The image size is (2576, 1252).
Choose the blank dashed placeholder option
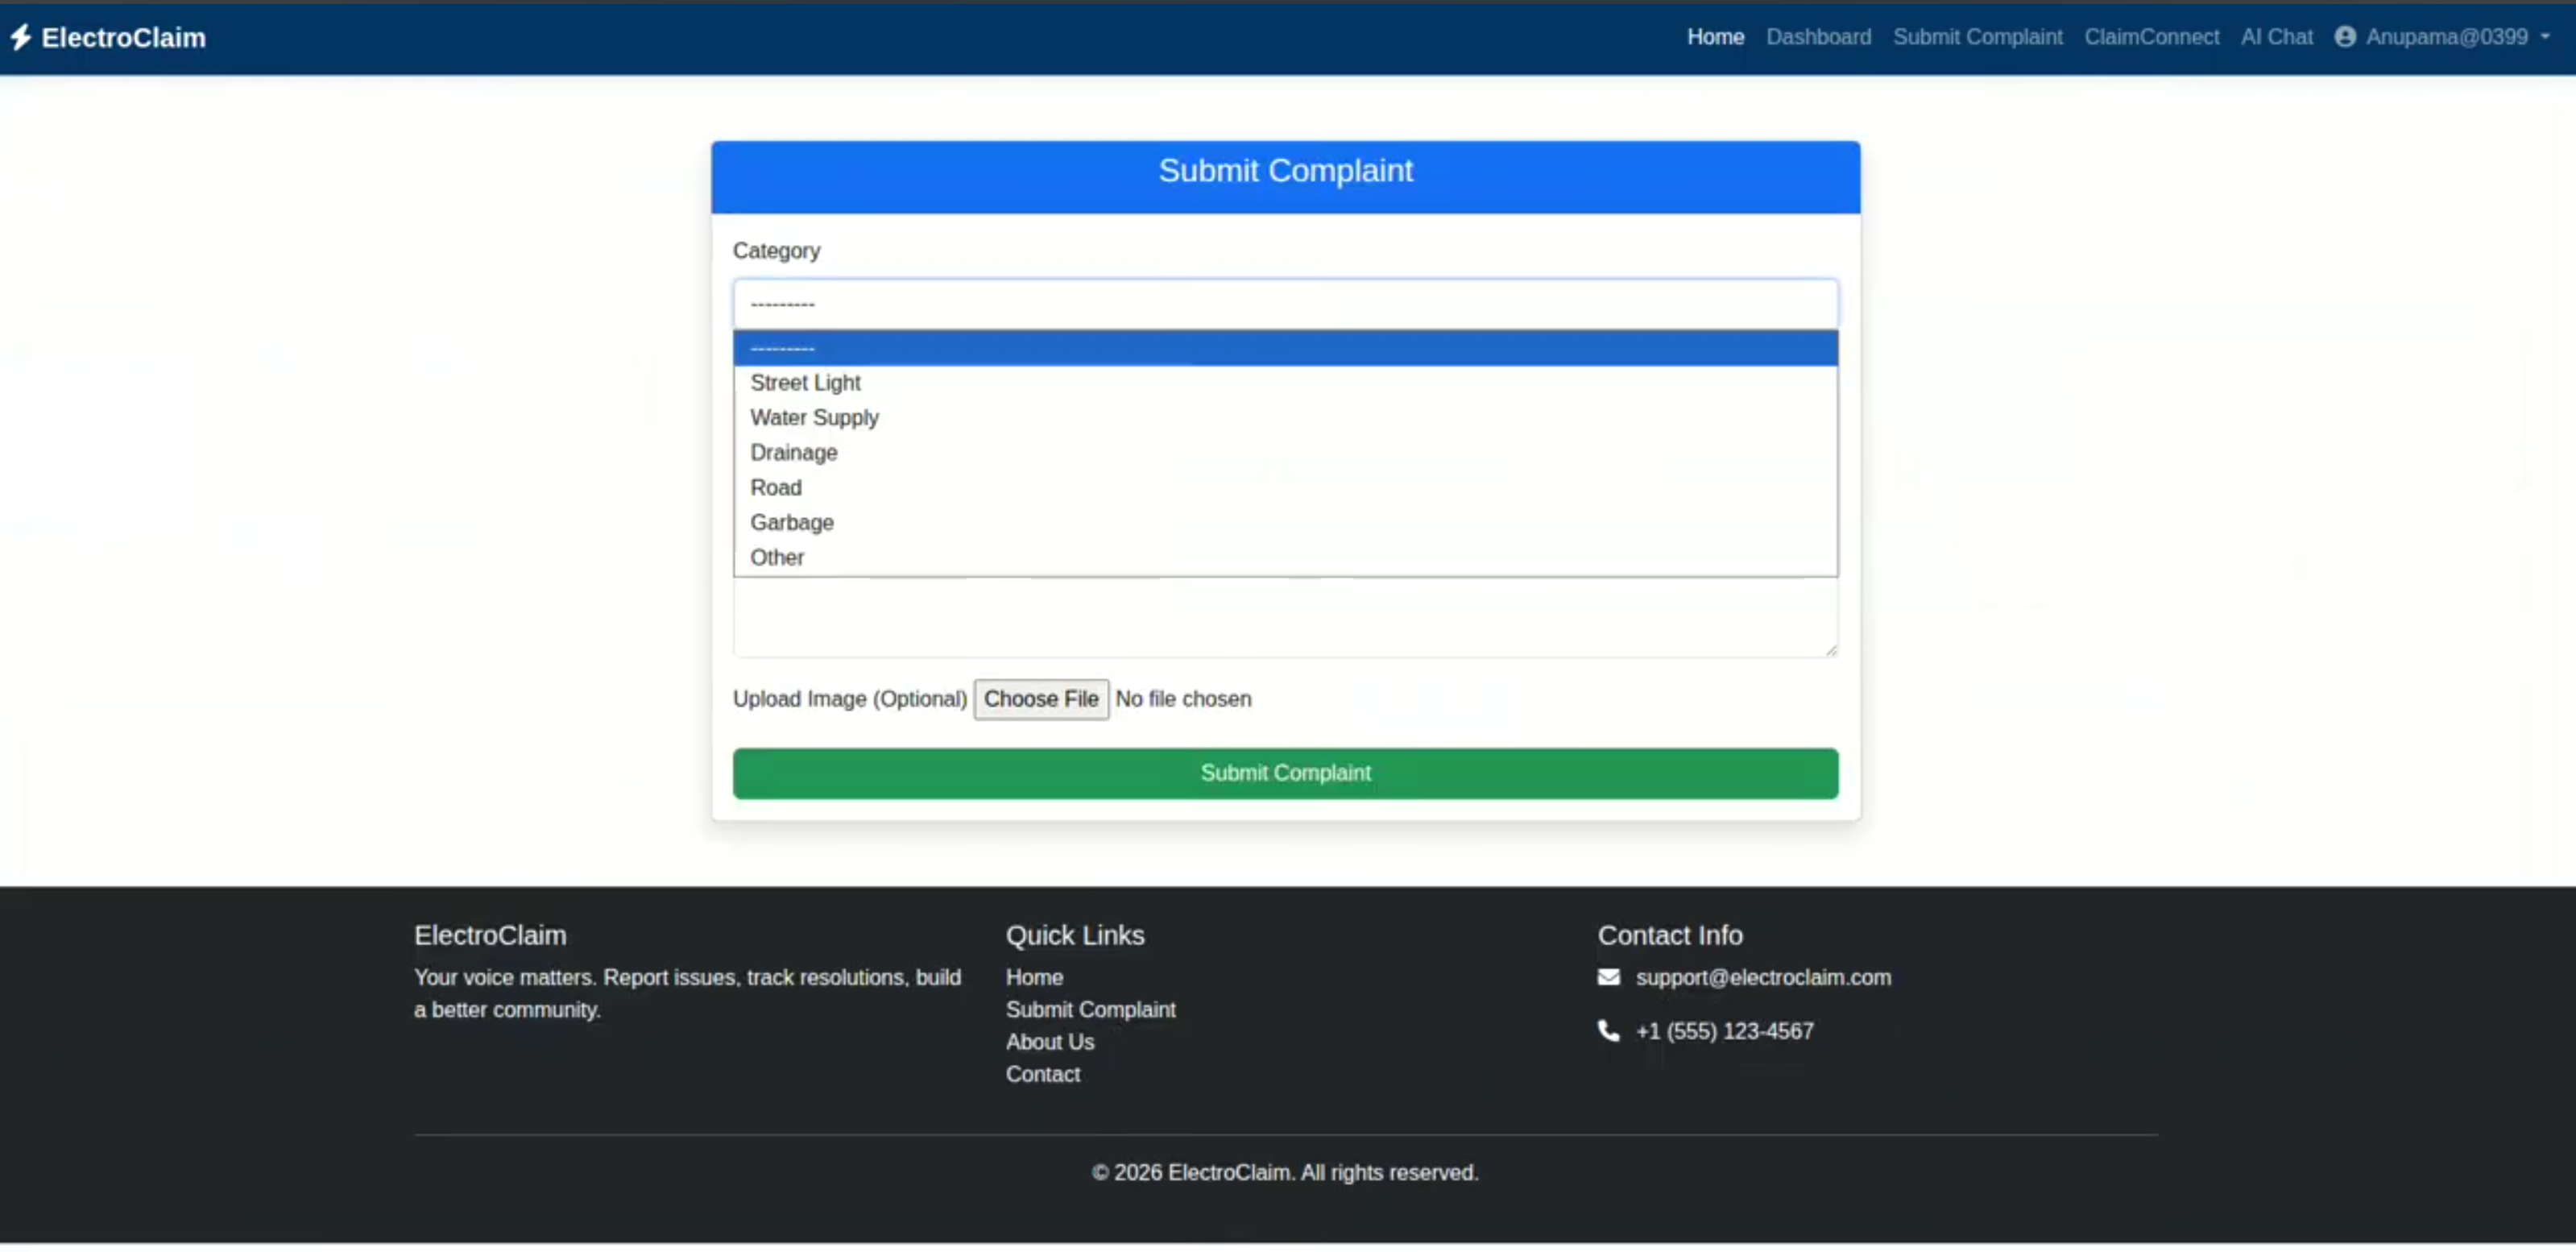(x=1285, y=348)
